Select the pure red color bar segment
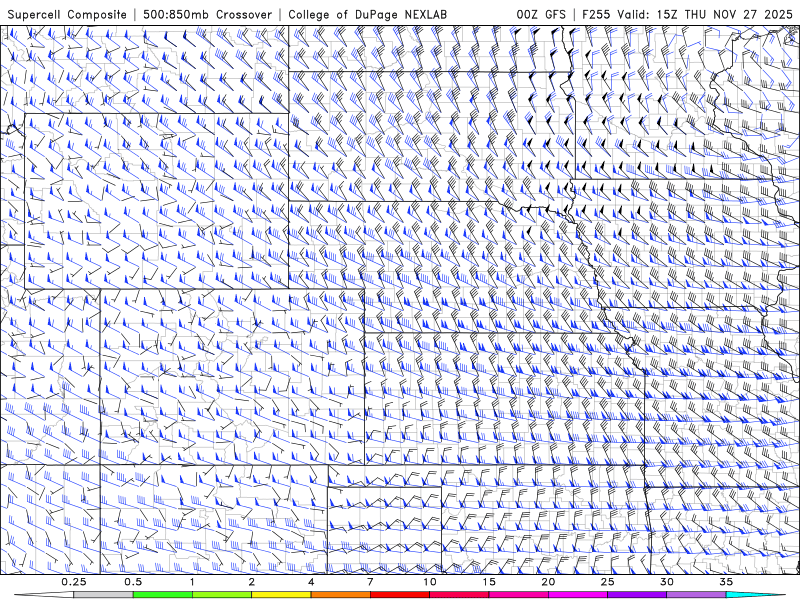 tap(399, 595)
